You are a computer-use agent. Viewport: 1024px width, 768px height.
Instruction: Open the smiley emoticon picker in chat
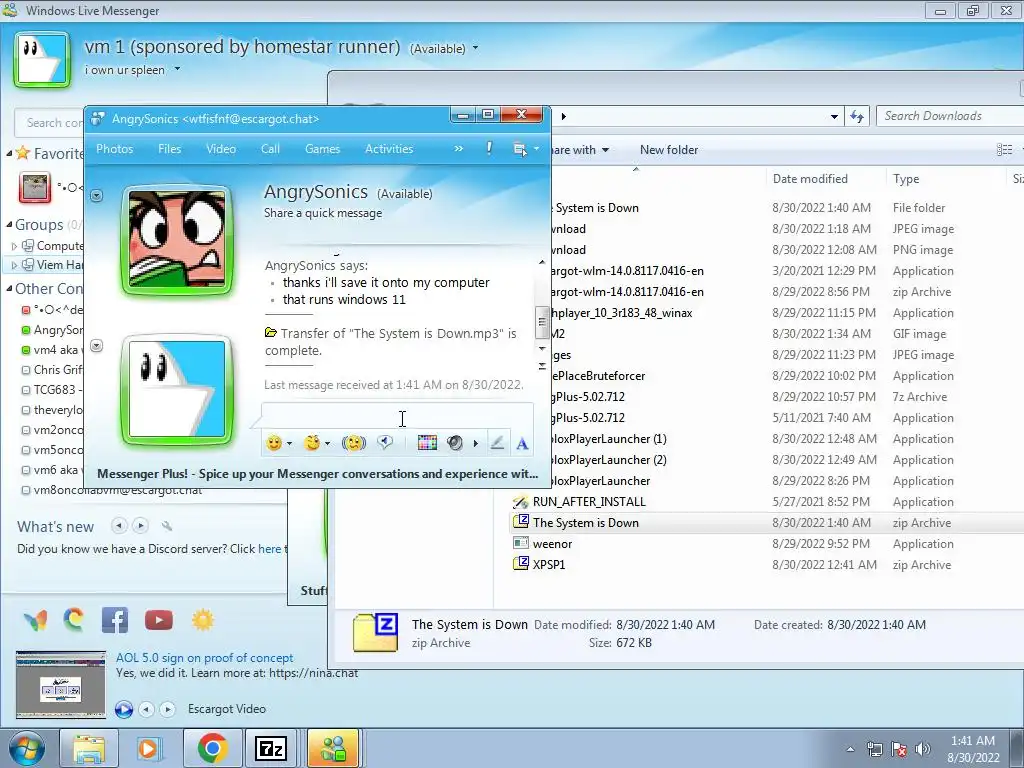274,443
